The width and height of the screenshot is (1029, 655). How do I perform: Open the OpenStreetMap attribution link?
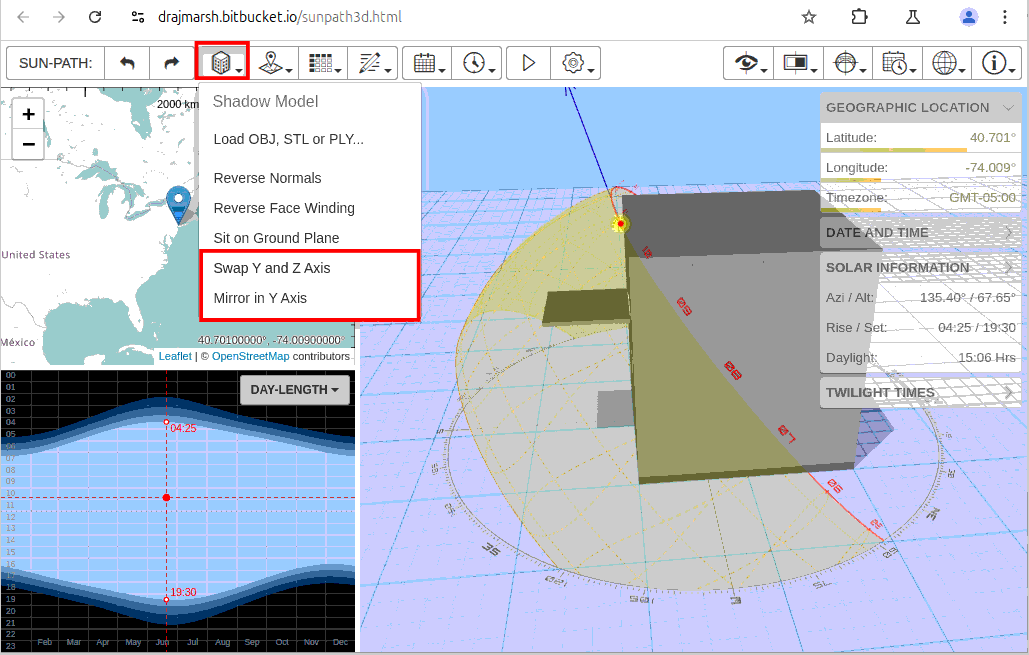[x=250, y=356]
